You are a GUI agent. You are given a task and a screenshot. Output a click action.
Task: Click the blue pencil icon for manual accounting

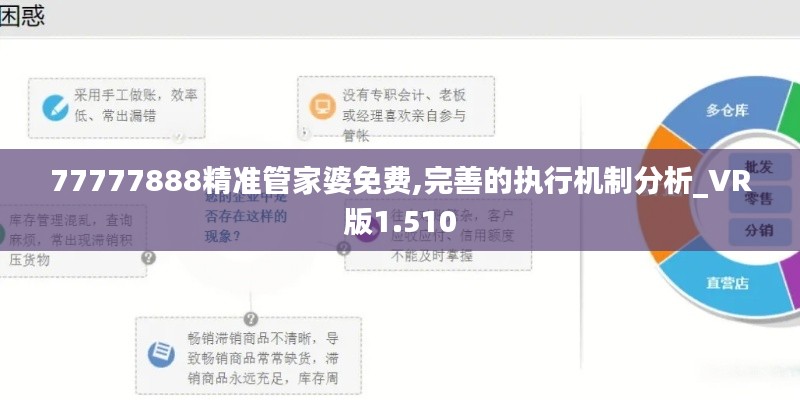55,108
